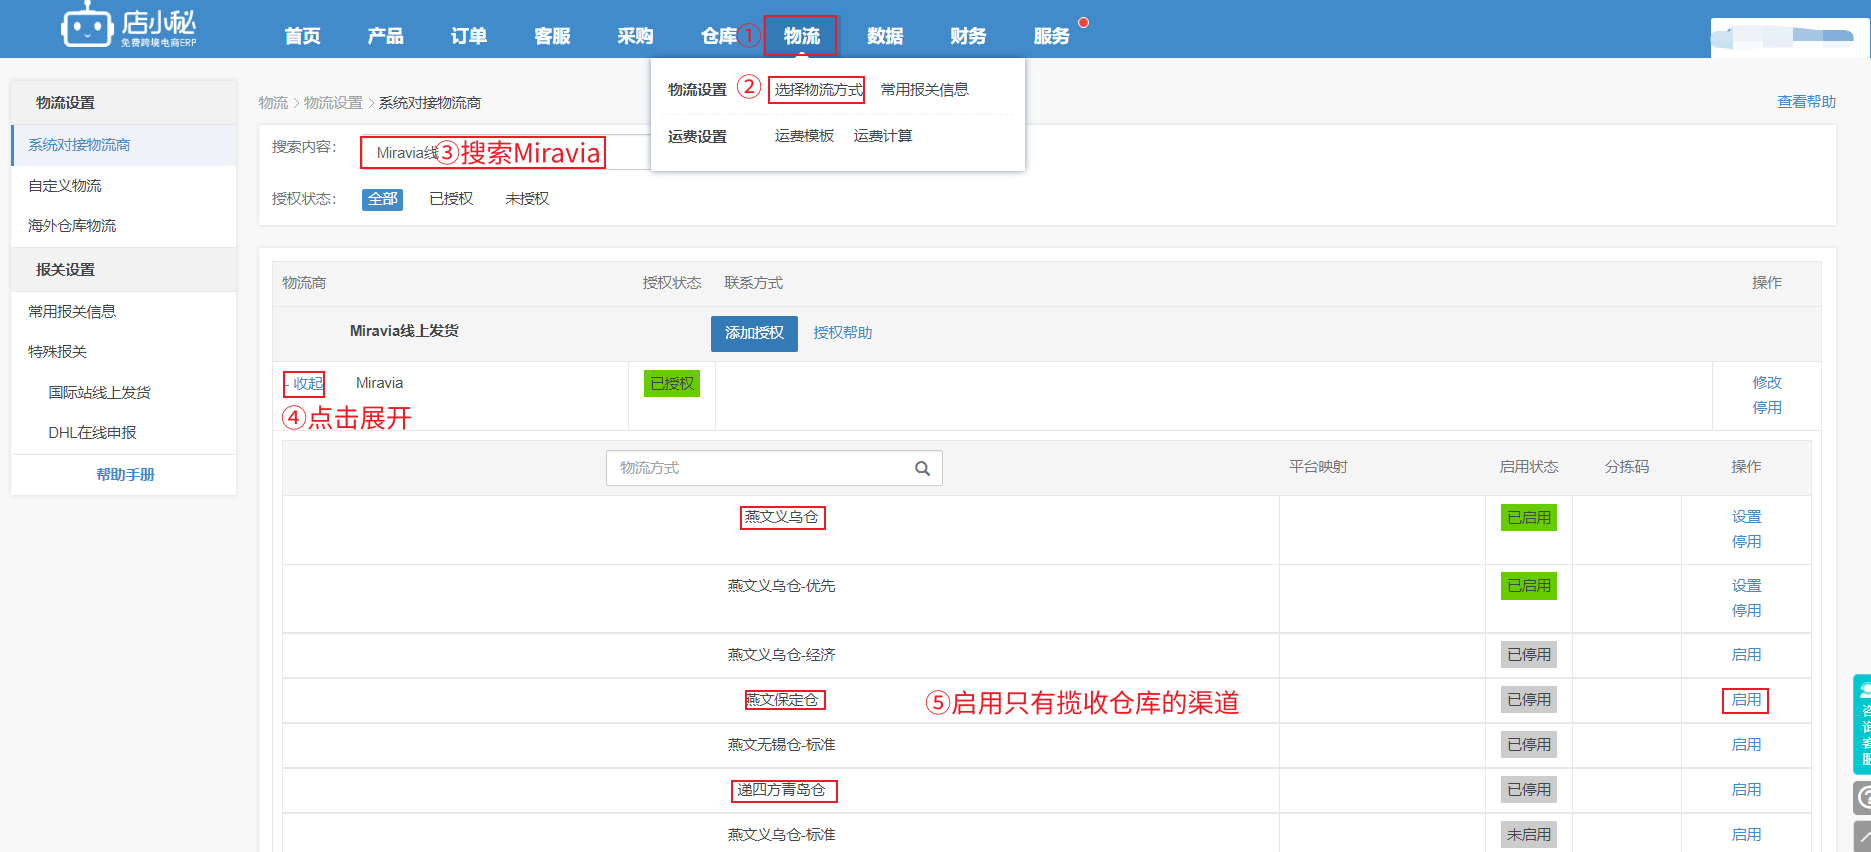
Task: Select 选择物流方式 in dropdown
Action: click(818, 90)
